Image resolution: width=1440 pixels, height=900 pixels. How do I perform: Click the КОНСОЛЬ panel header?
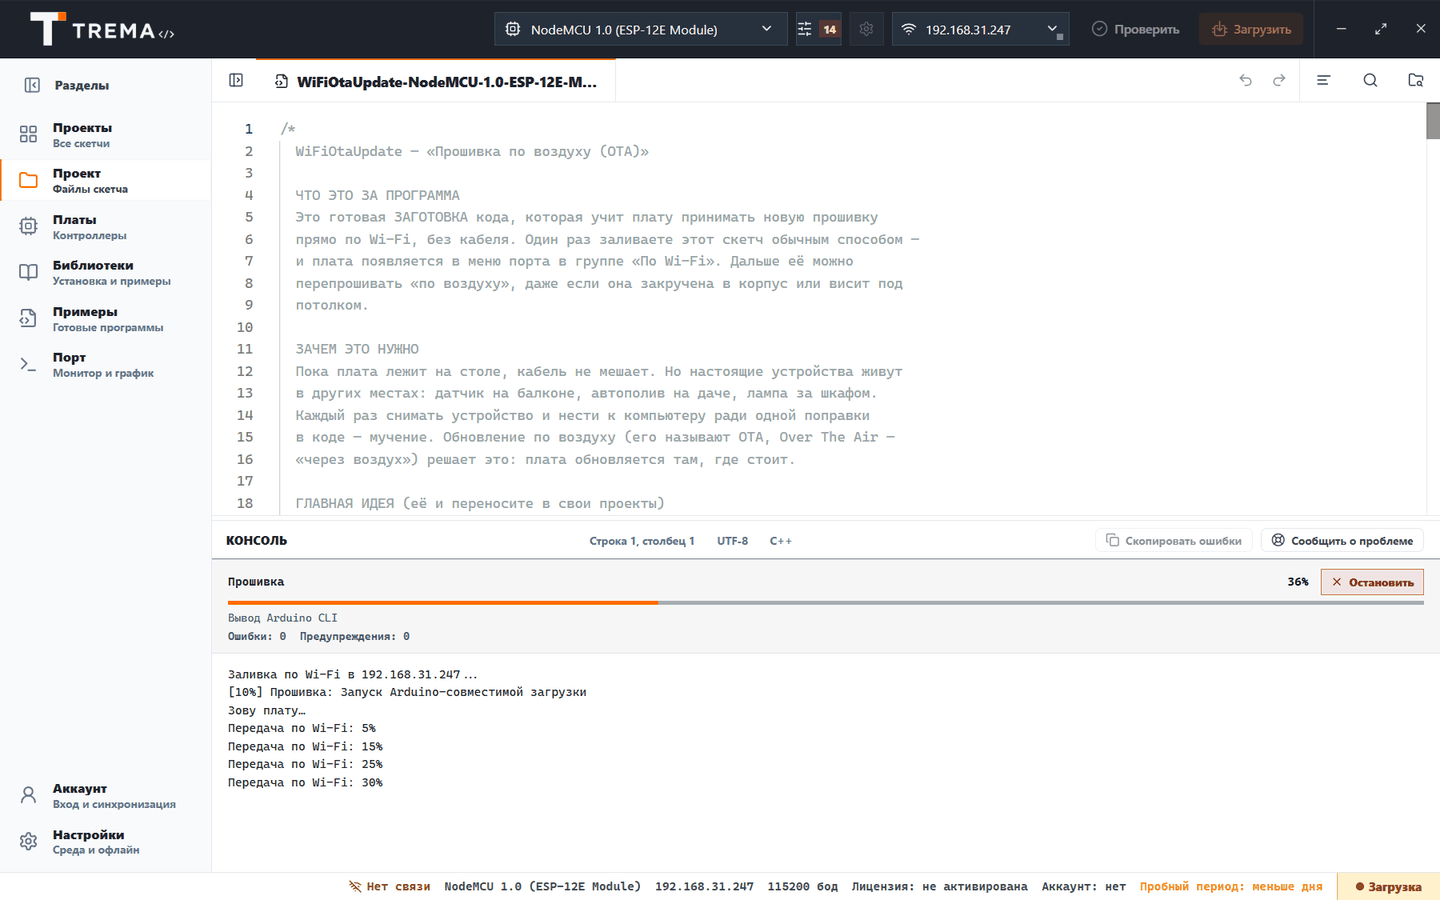point(256,540)
